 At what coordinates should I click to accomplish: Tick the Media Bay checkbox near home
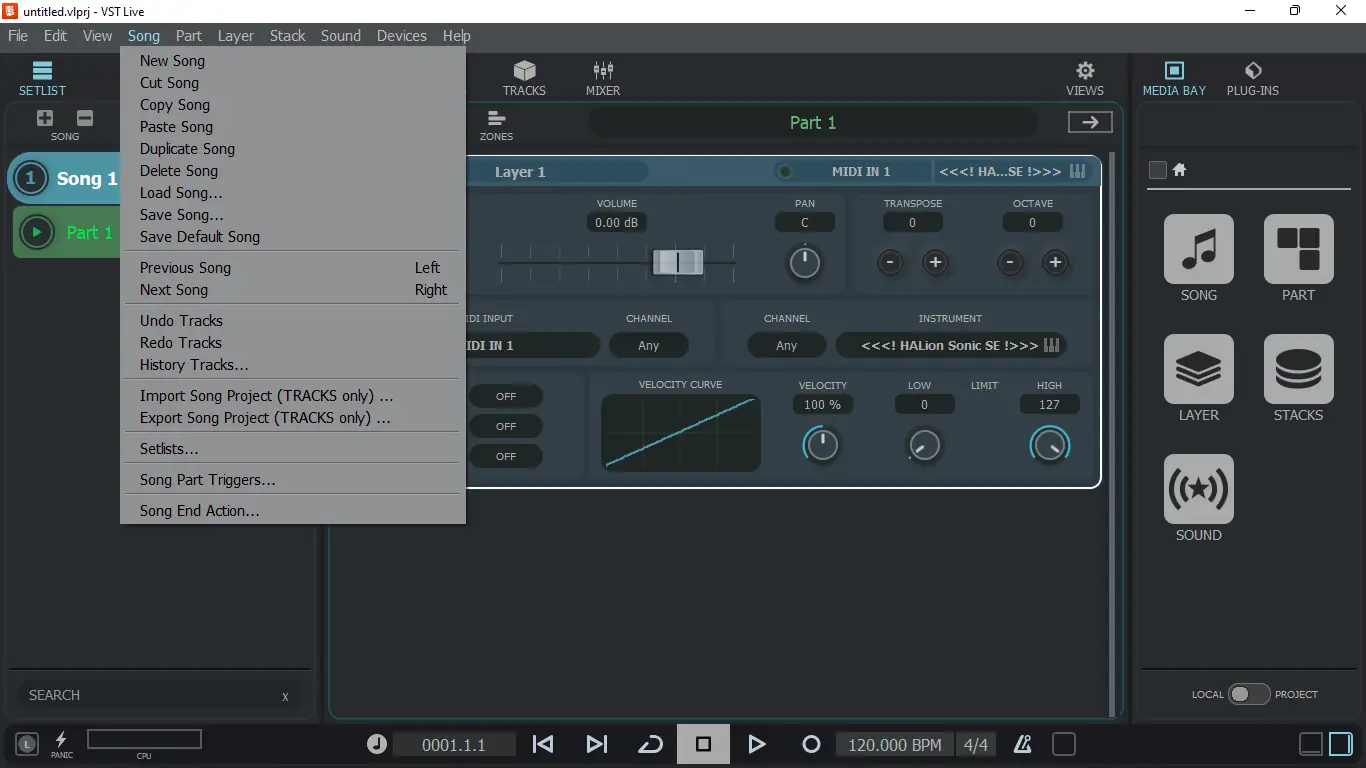tap(1158, 170)
